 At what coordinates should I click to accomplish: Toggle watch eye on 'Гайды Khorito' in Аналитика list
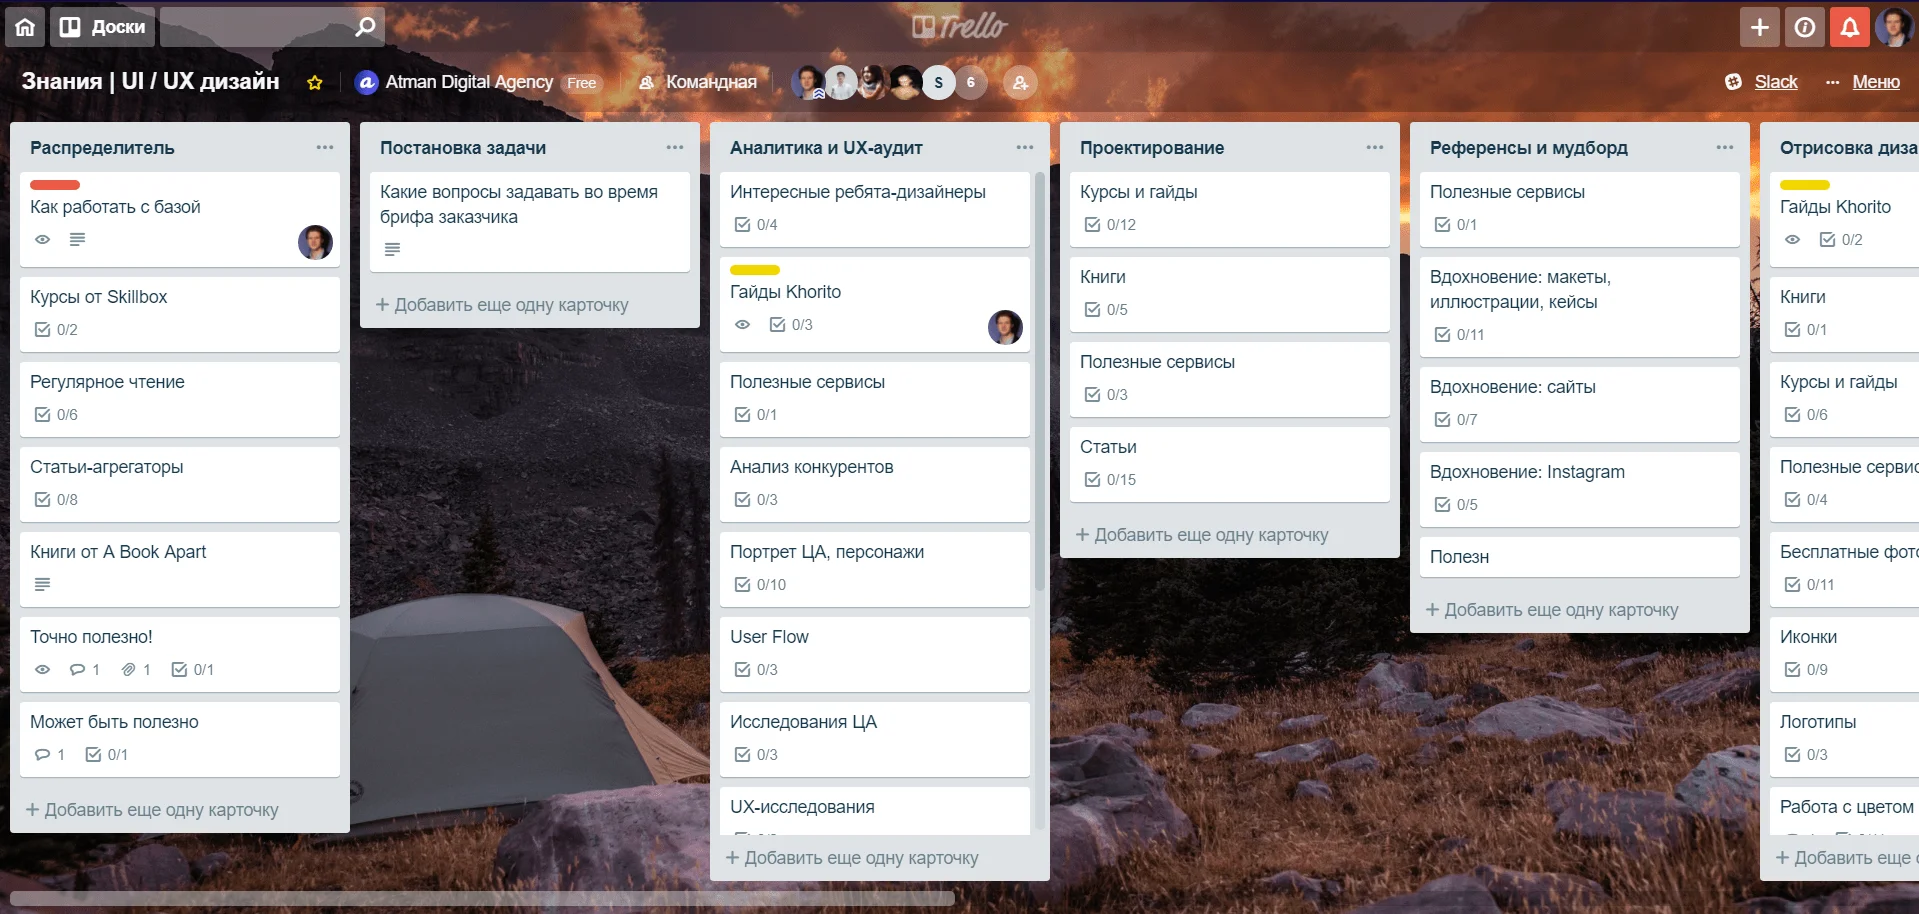[742, 324]
